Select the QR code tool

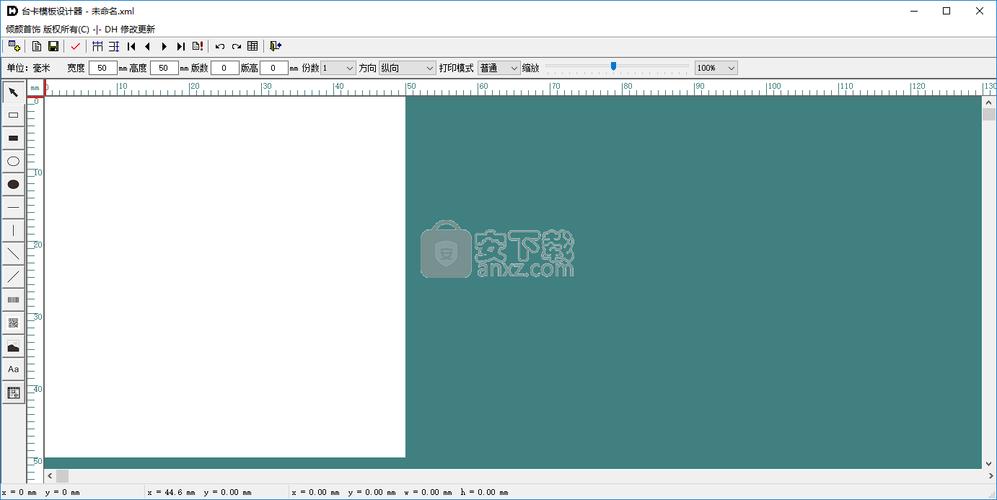[13, 323]
